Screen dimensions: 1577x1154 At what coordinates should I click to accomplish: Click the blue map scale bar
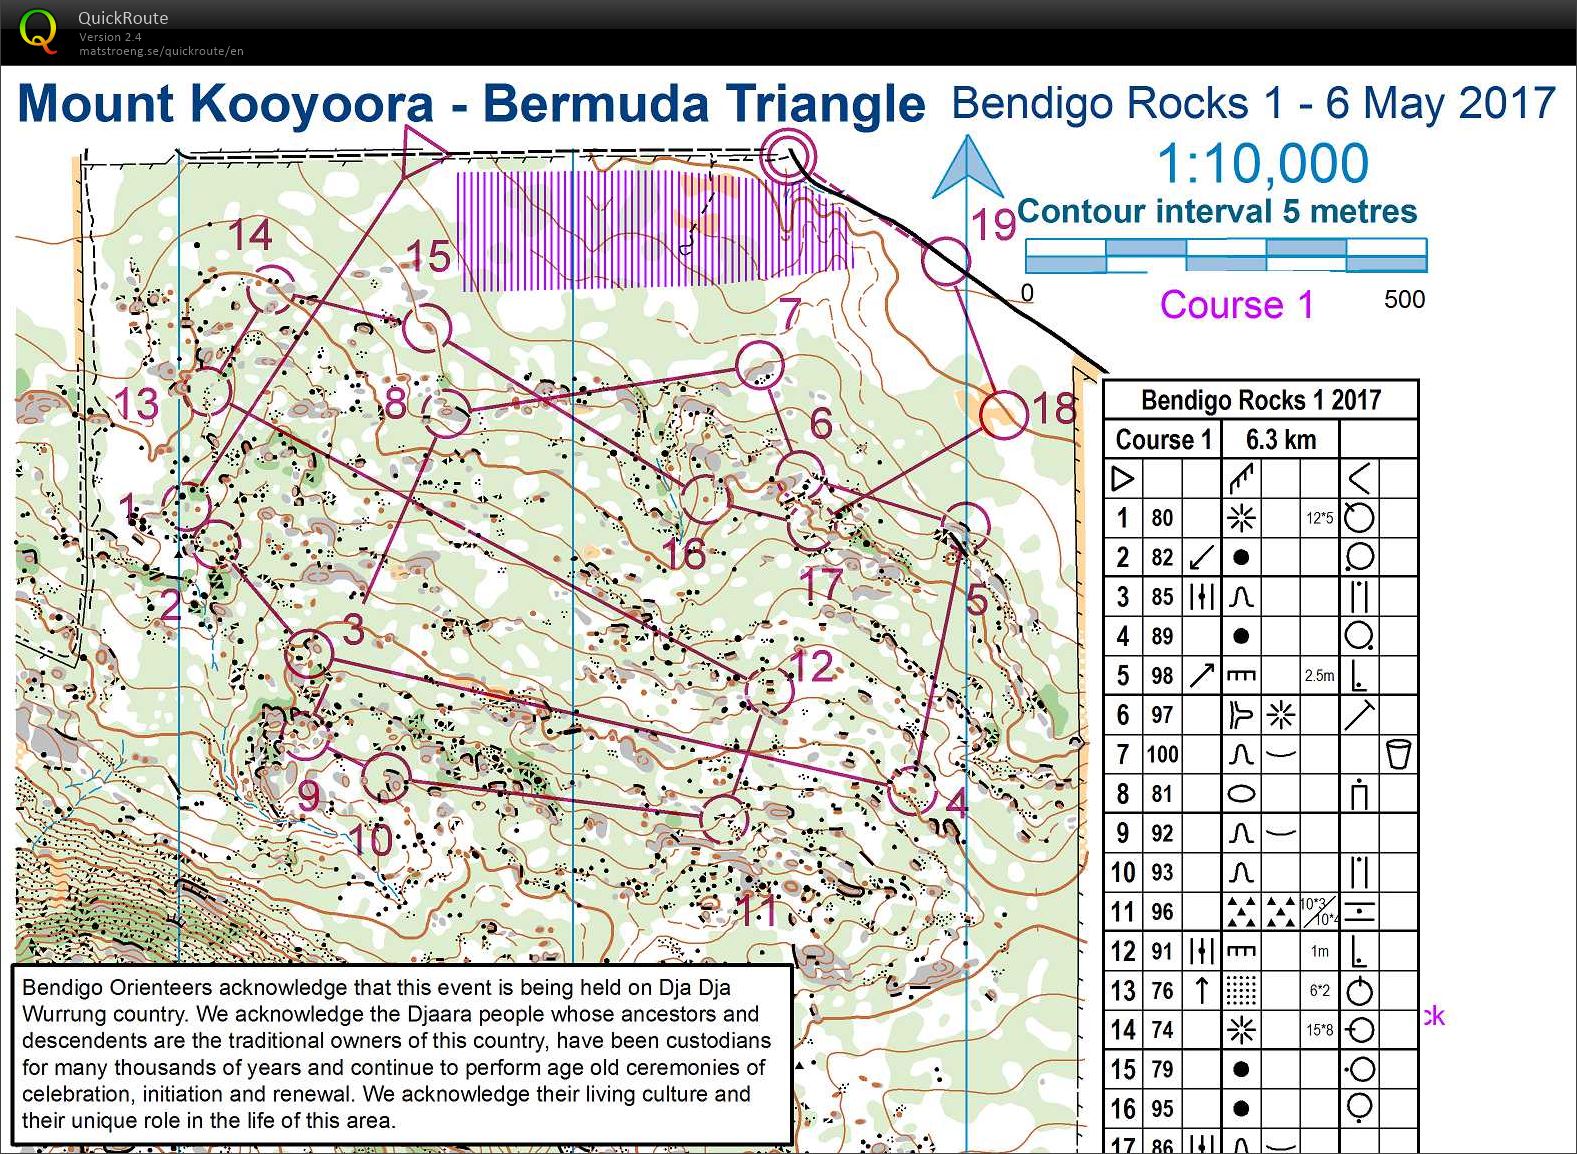point(1225,256)
